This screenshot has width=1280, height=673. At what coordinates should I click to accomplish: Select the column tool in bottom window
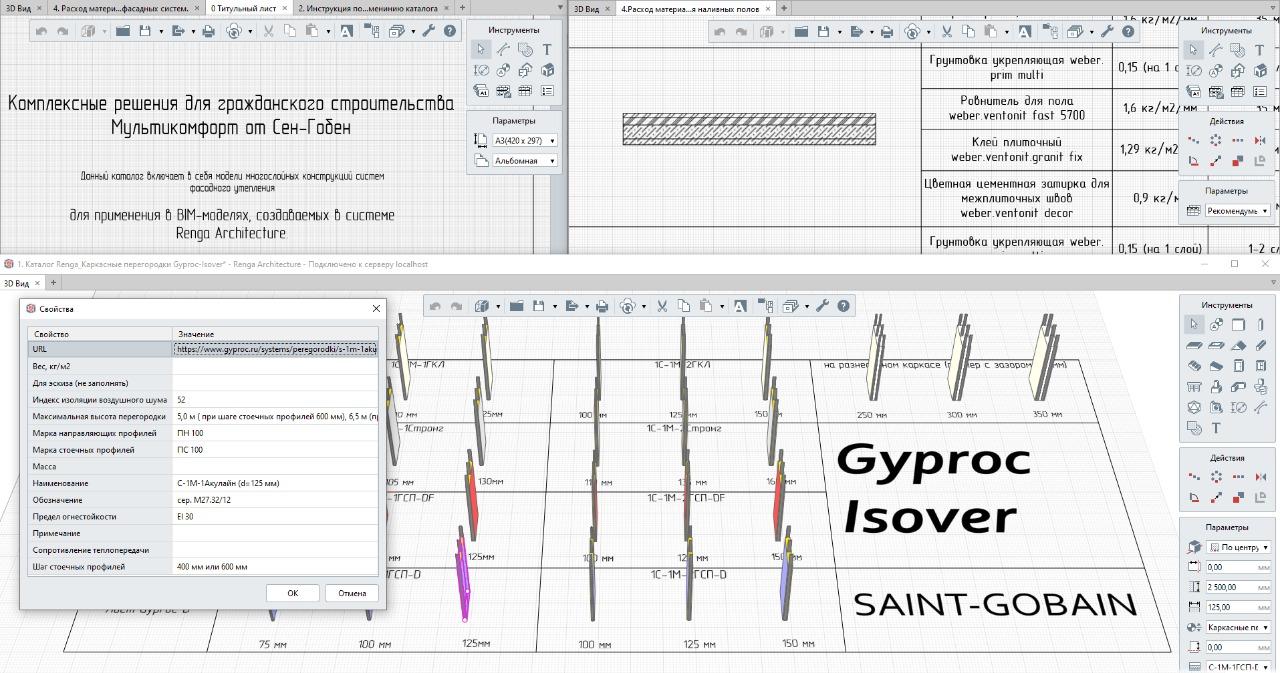1260,324
